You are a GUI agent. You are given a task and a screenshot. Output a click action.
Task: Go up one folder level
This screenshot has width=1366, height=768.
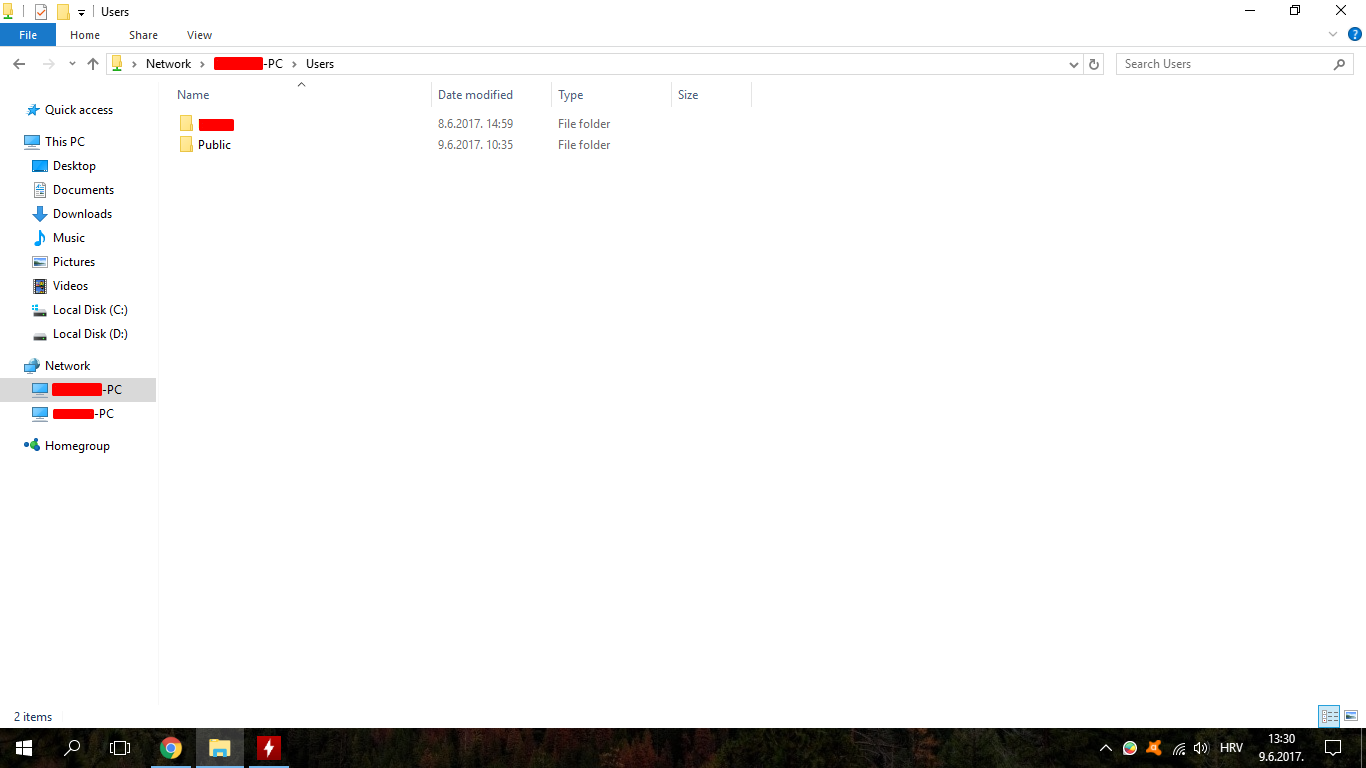tap(93, 64)
